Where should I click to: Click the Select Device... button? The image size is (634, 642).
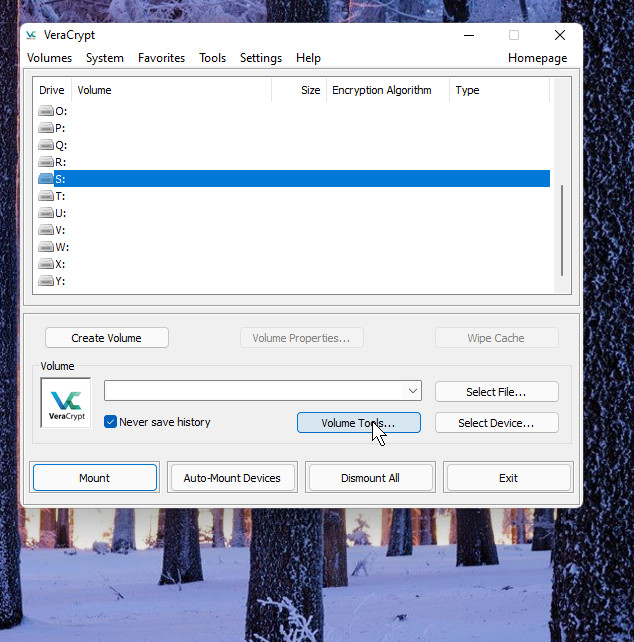coord(496,423)
